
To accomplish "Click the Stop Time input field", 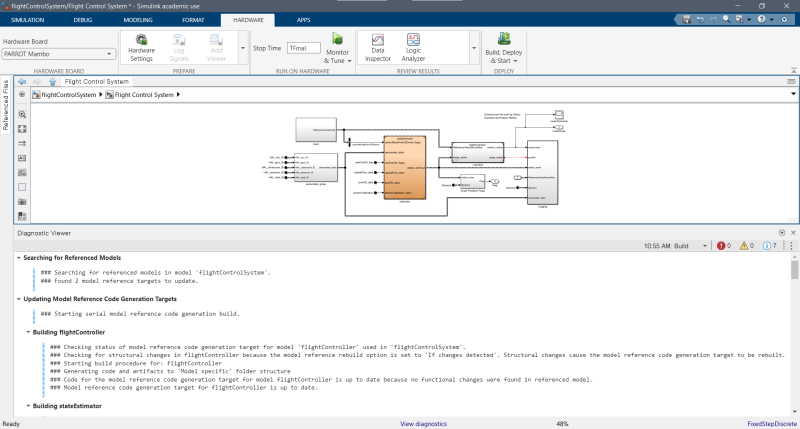I will click(x=304, y=48).
